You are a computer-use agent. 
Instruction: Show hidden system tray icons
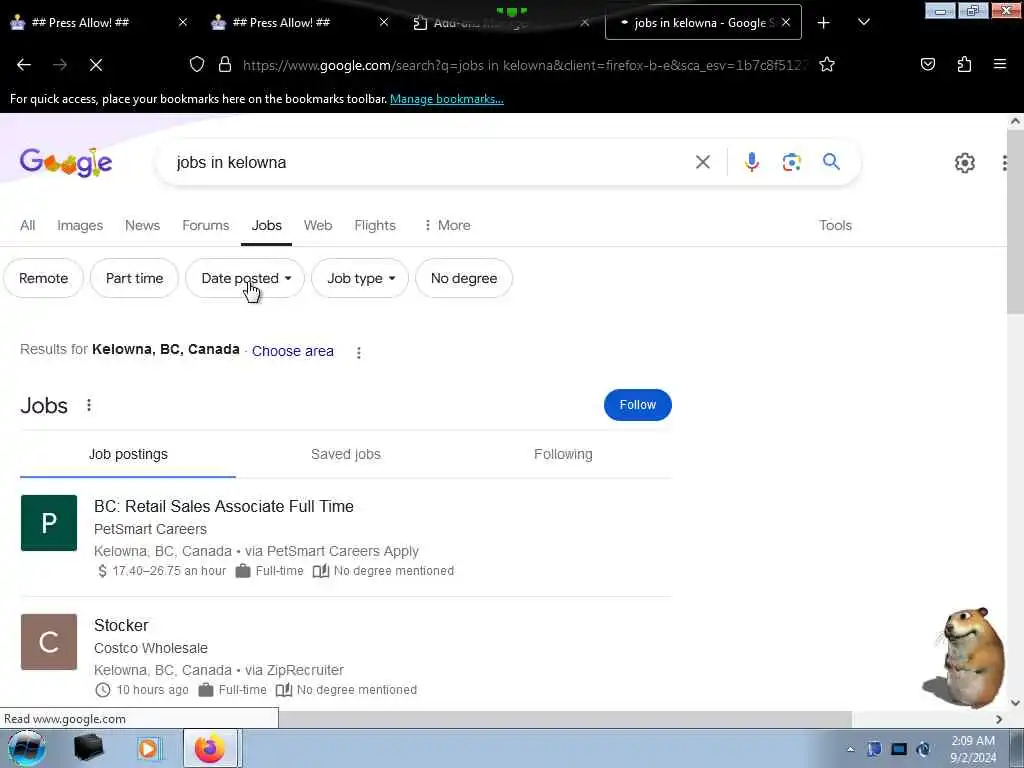tap(850, 749)
